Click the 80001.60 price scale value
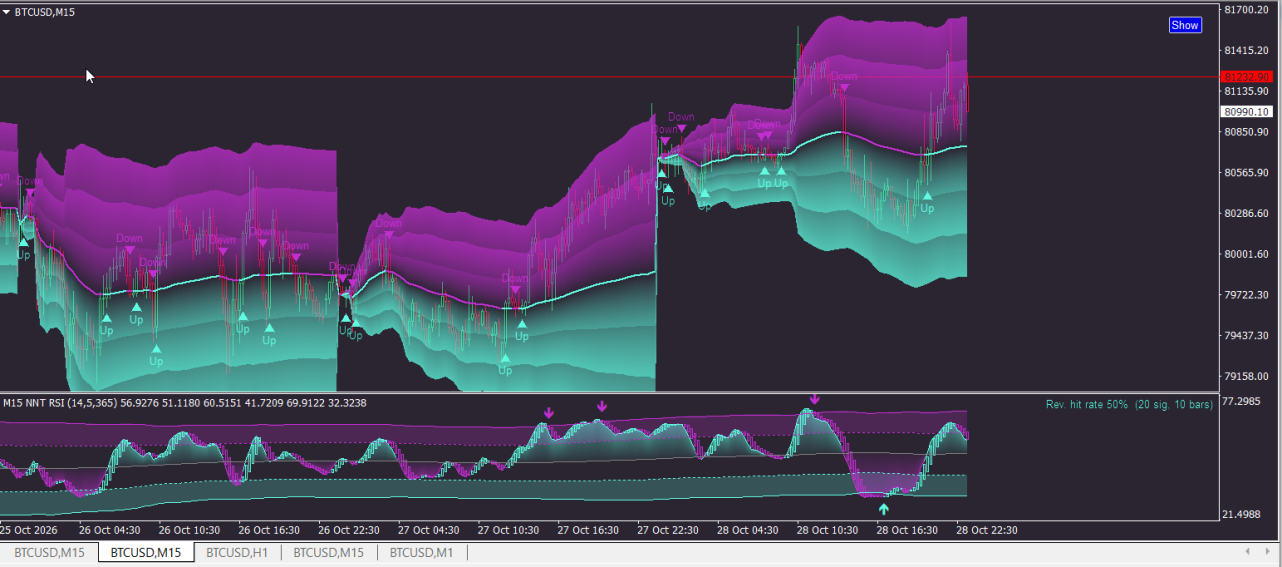The height and width of the screenshot is (567, 1282). coord(1246,254)
